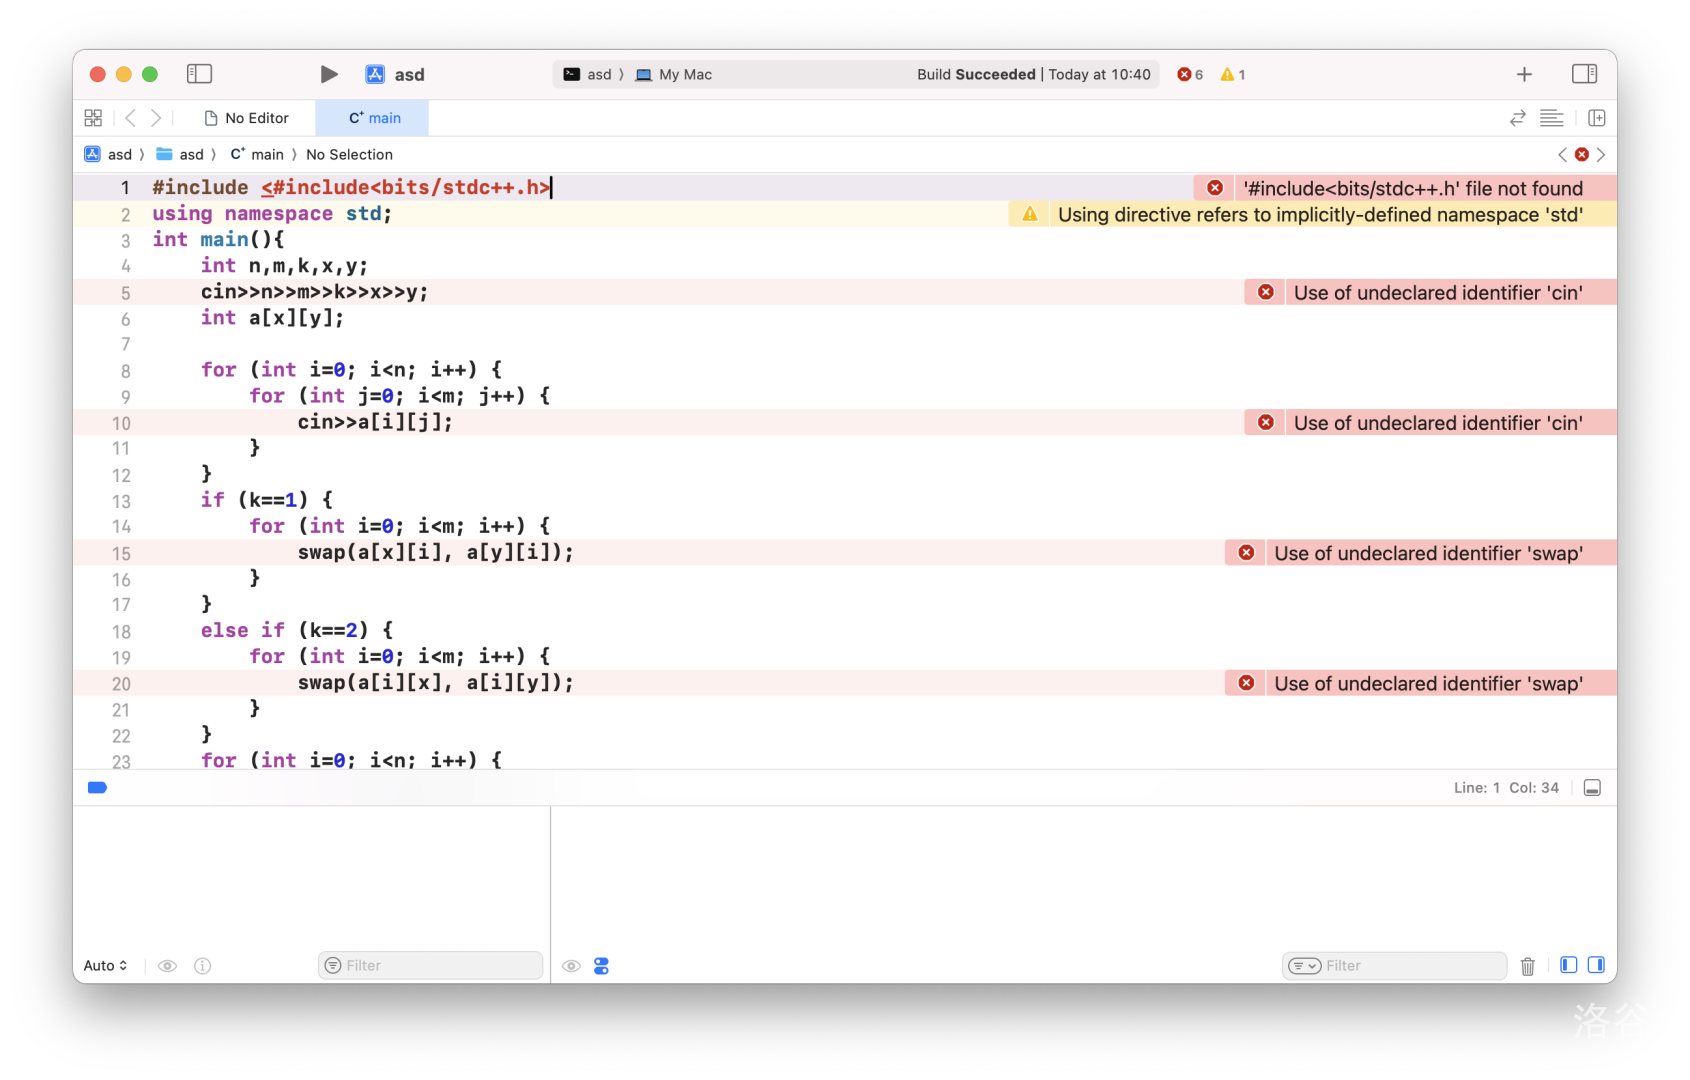Open the adjust editor options lines icon

(1551, 118)
